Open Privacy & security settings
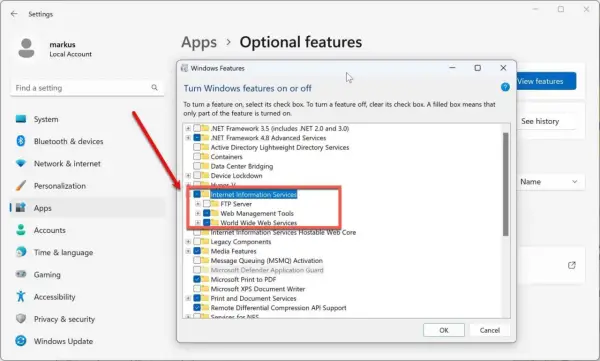This screenshot has height=361, width=600. (87, 319)
